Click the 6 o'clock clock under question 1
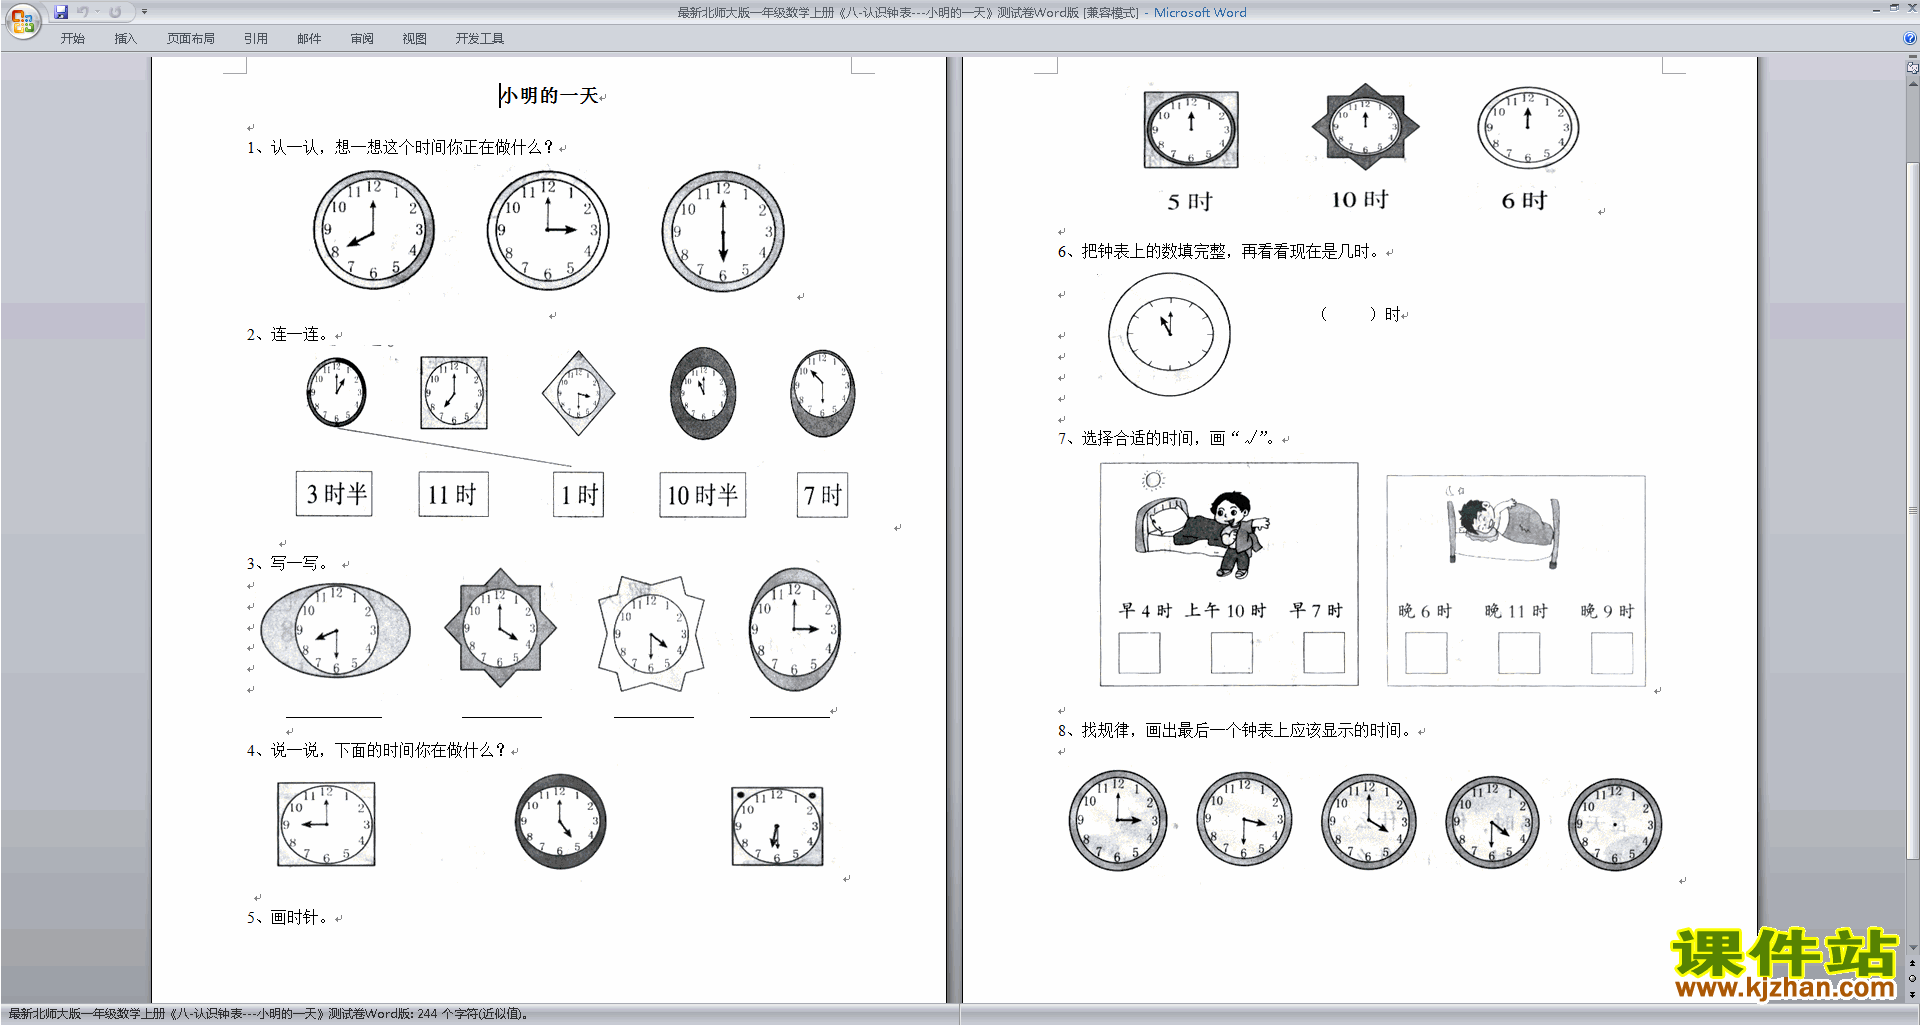The image size is (1920, 1025). point(723,231)
